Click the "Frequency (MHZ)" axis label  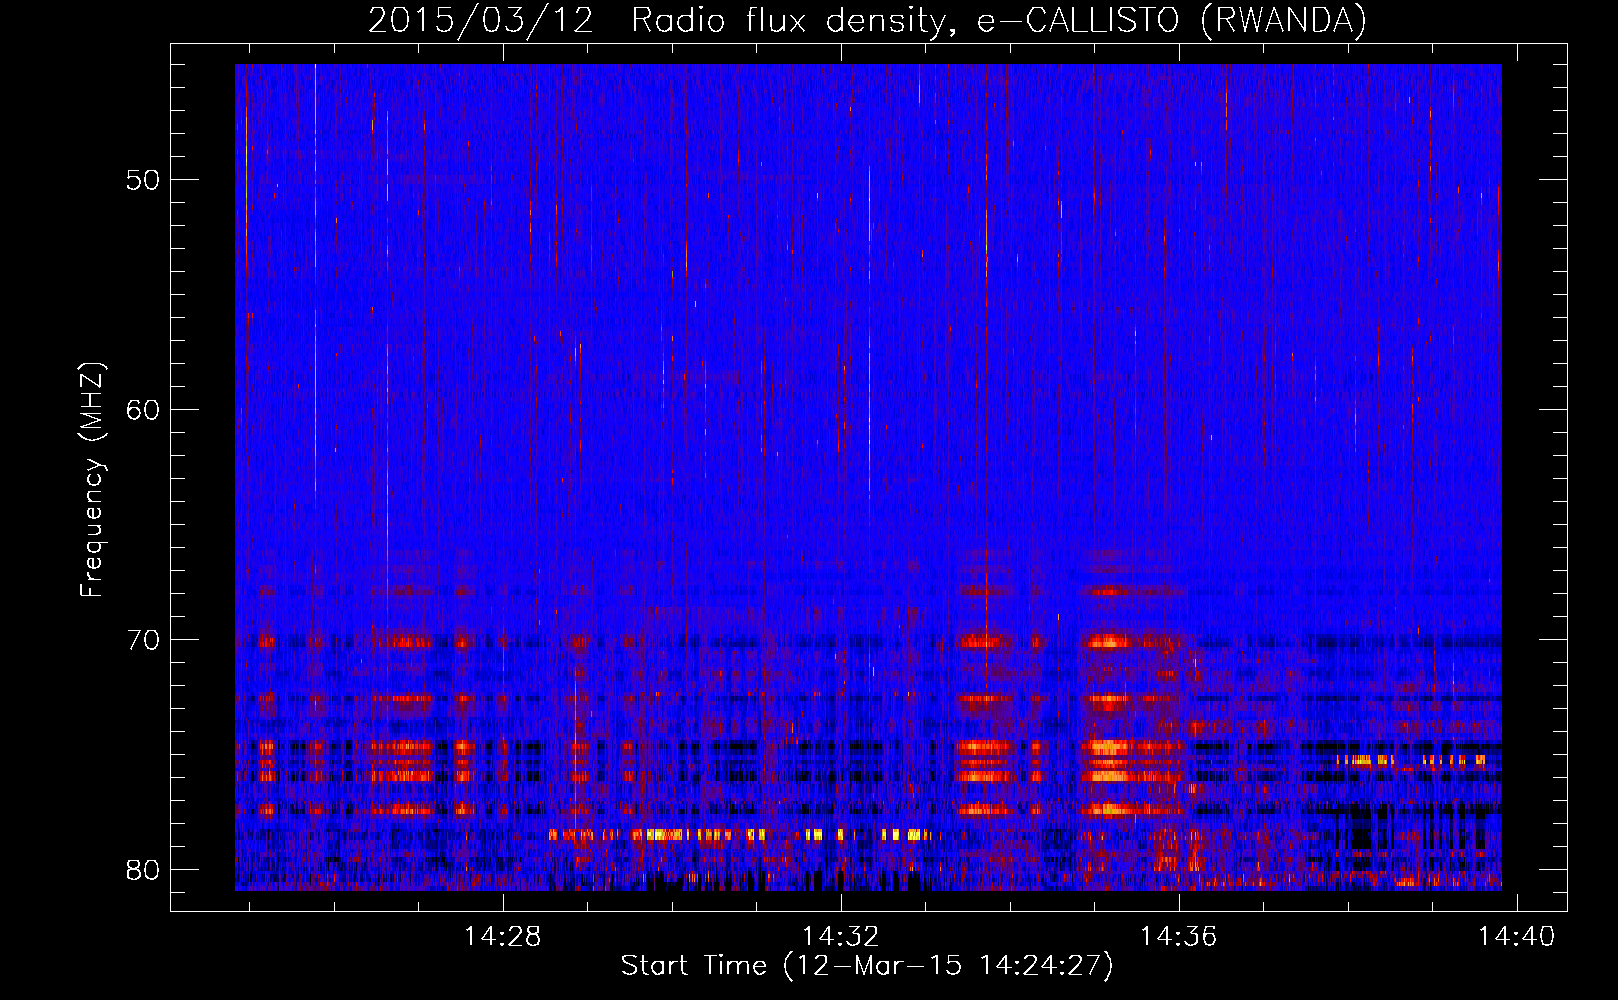pyautogui.click(x=92, y=480)
